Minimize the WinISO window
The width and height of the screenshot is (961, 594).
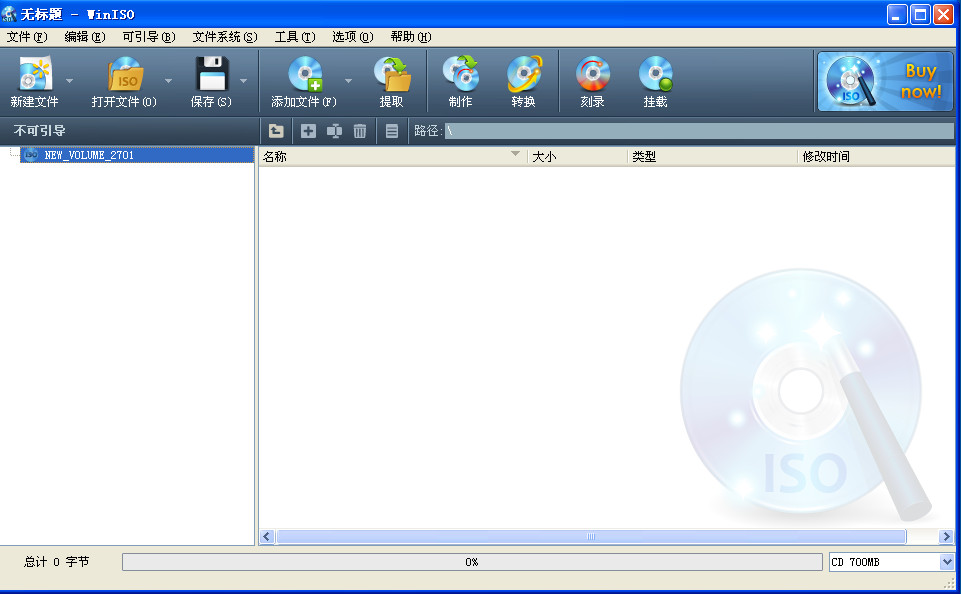click(897, 14)
